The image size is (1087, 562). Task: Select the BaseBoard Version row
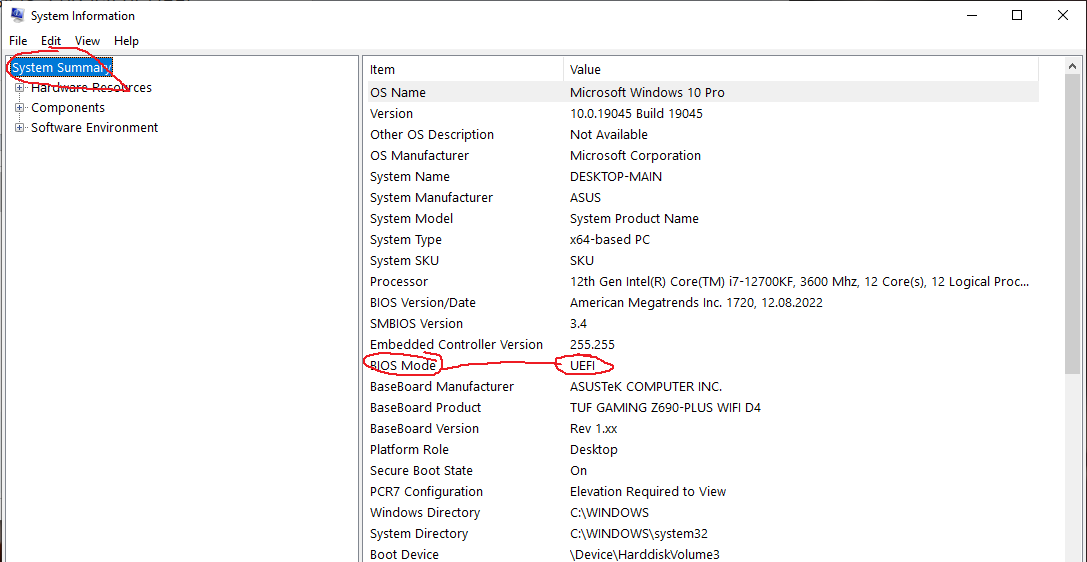pos(703,428)
